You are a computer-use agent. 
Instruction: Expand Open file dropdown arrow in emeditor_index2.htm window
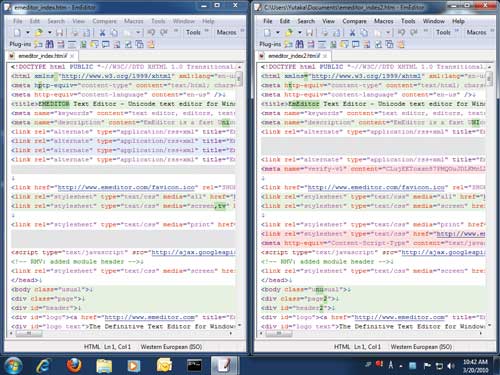(x=300, y=32)
